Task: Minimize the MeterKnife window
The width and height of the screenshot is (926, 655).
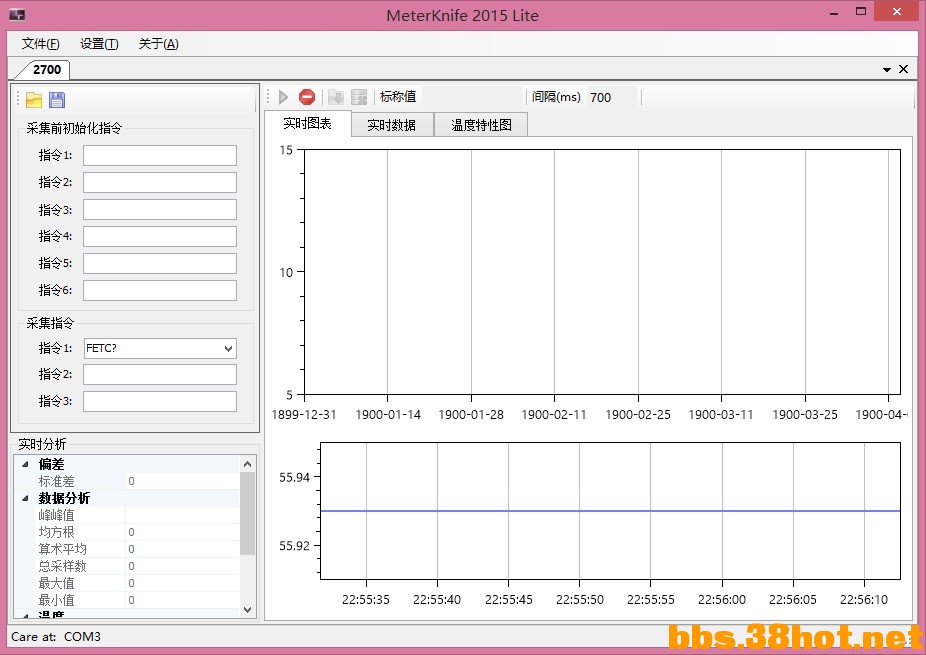Action: click(834, 14)
